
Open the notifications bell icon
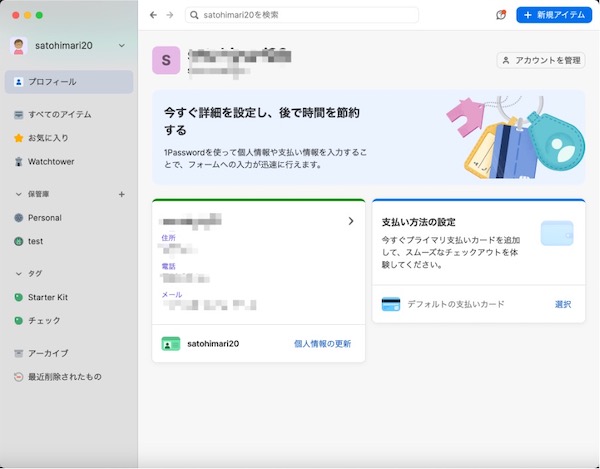click(501, 15)
